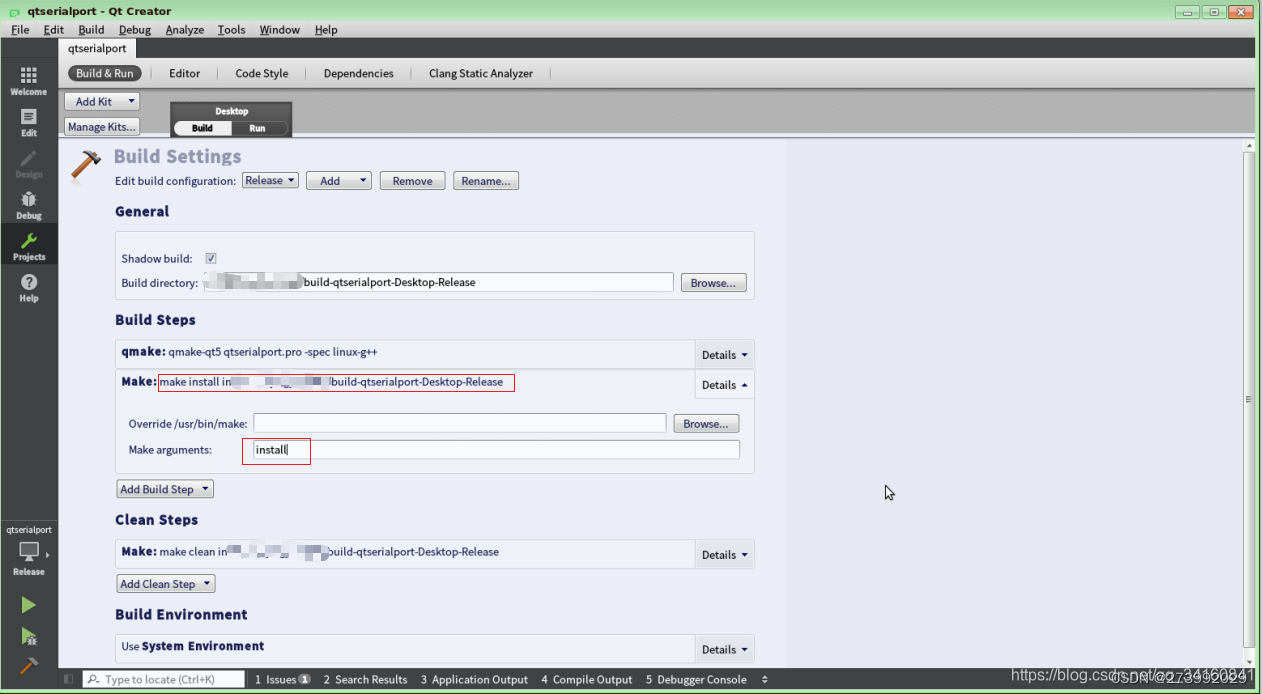Expand Build Environment Details
The width and height of the screenshot is (1263, 694).
click(x=725, y=649)
